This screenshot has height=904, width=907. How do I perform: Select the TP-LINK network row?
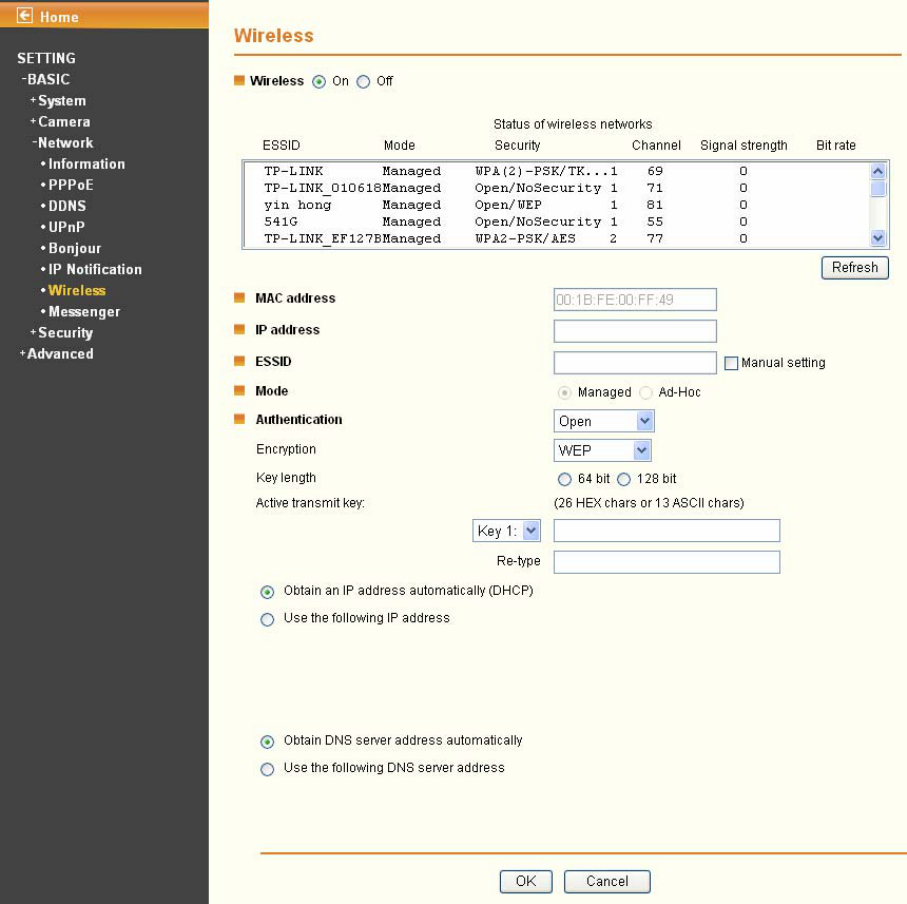[x=556, y=171]
